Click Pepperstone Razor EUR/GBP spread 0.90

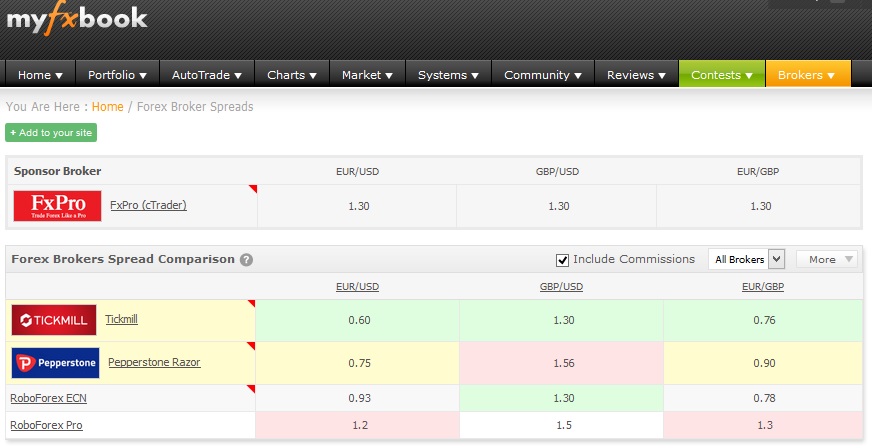point(764,363)
